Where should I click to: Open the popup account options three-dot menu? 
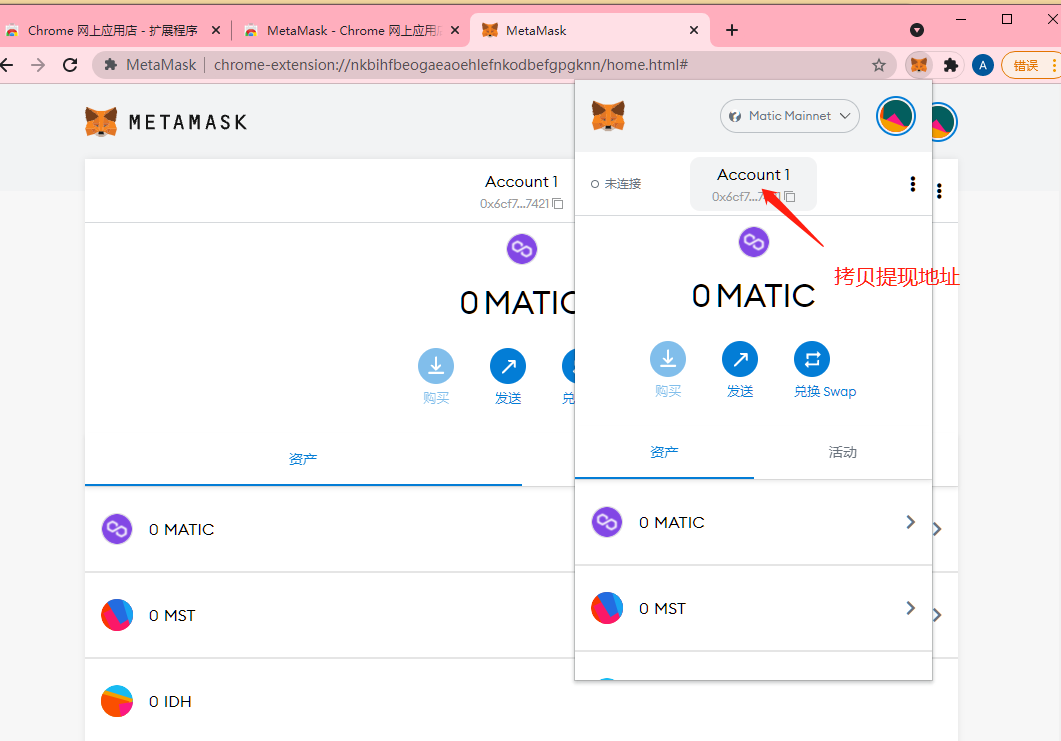click(x=912, y=184)
